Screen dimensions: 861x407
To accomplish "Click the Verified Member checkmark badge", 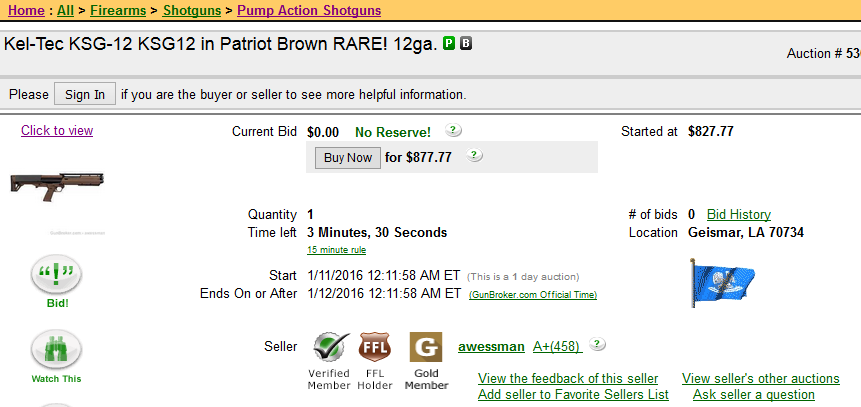I will [x=329, y=348].
